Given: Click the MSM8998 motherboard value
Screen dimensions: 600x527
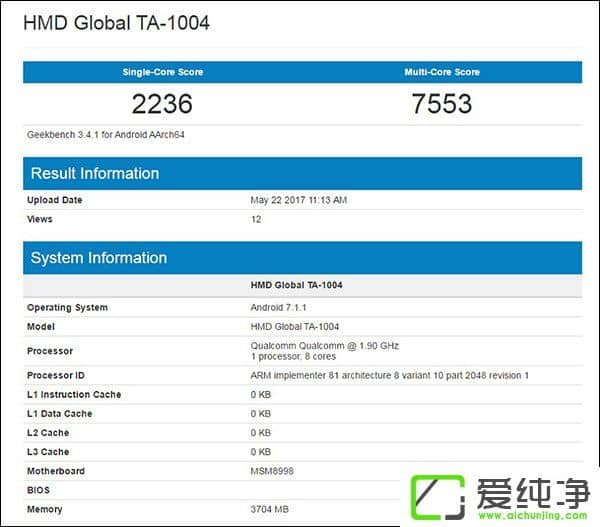Looking at the screenshot, I should tap(272, 471).
